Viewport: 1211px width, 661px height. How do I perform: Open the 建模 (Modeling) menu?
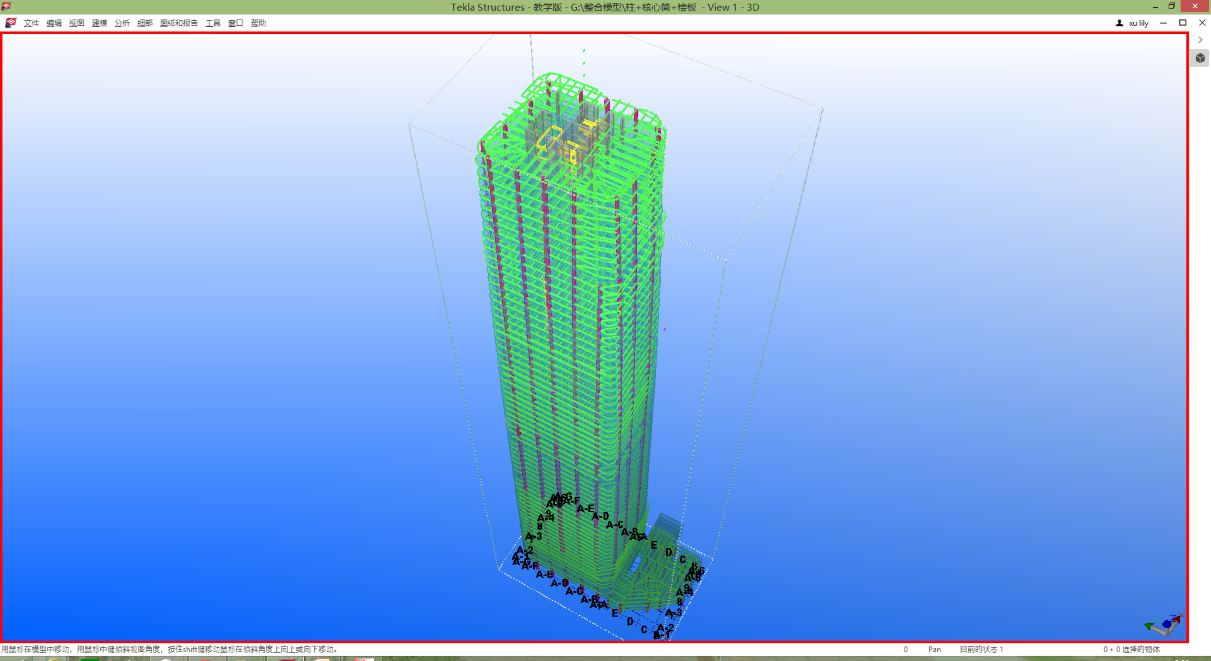coord(100,23)
